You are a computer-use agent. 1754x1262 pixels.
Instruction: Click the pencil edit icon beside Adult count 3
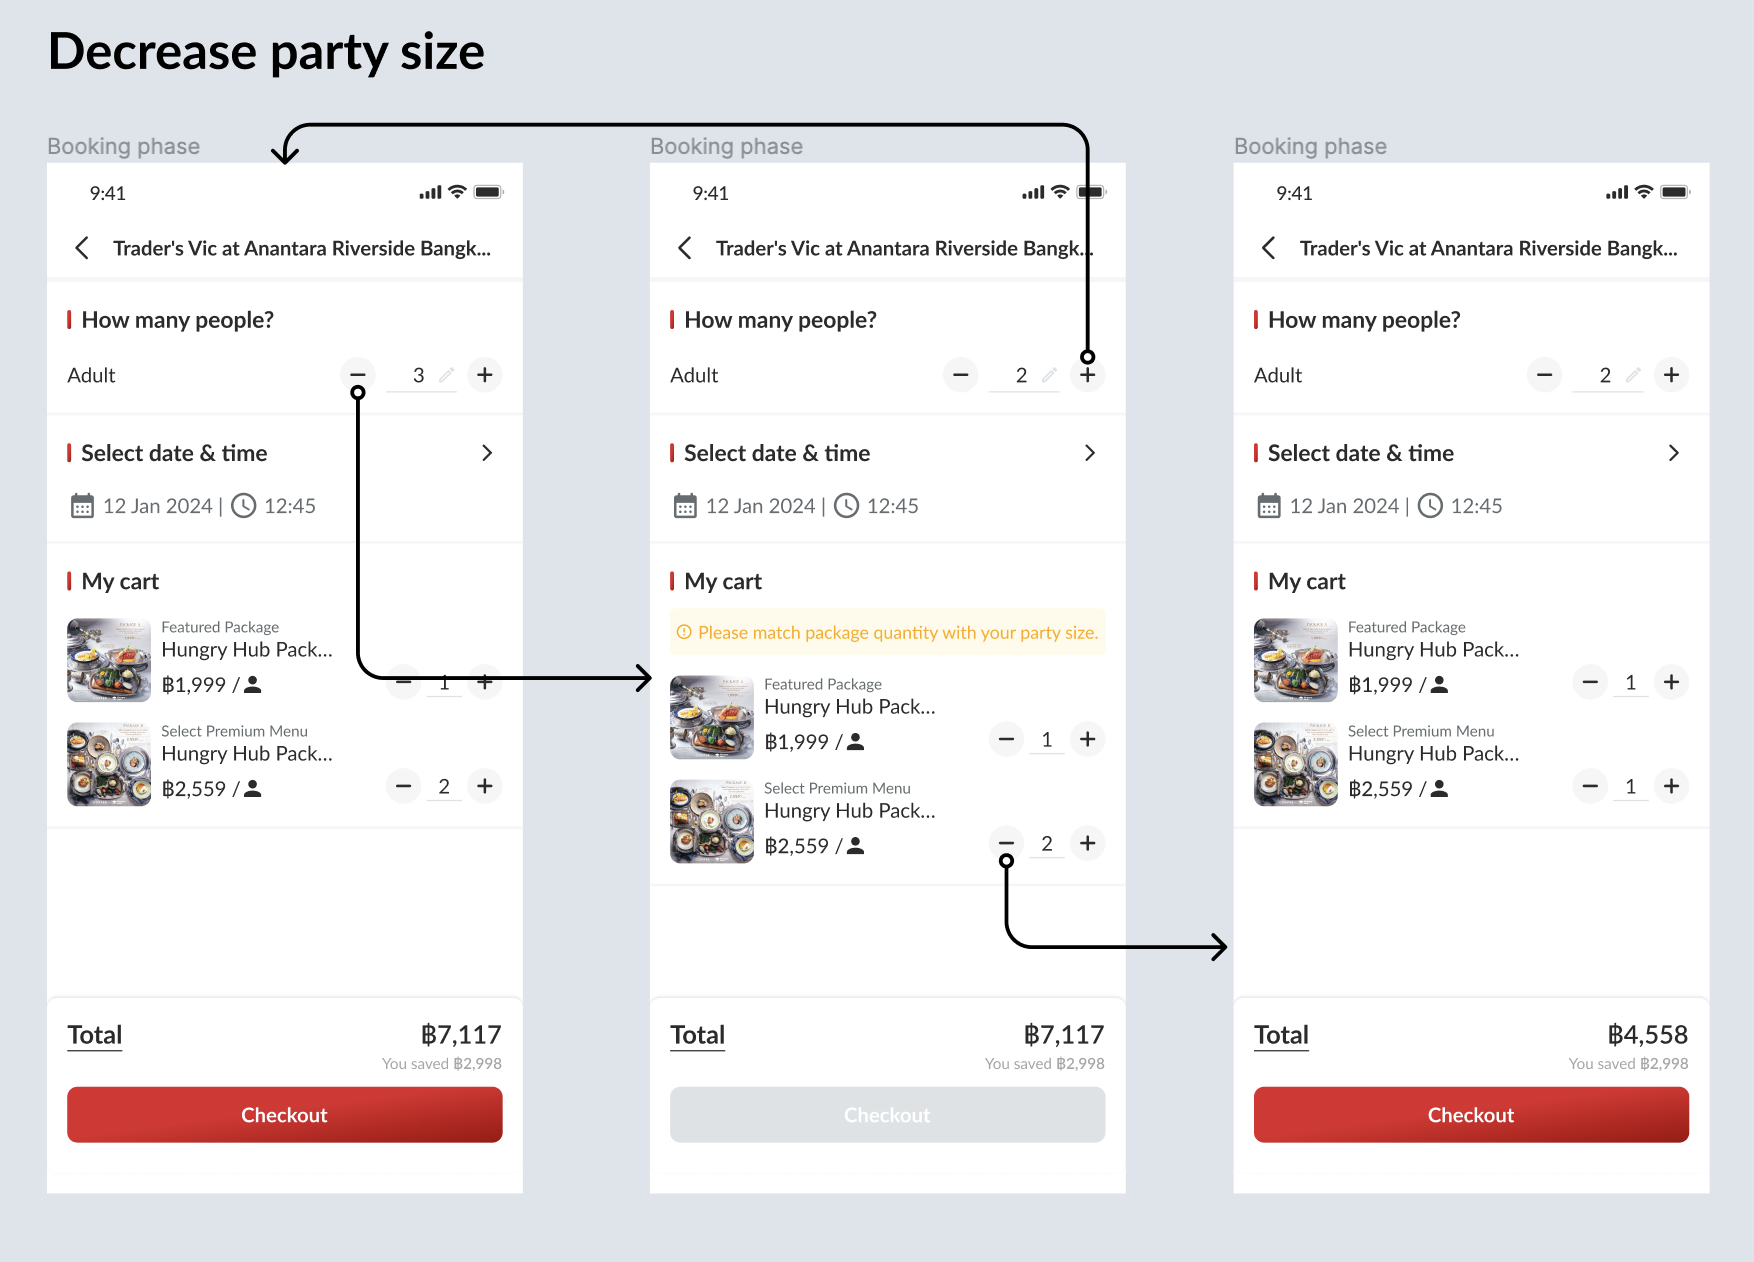pyautogui.click(x=447, y=375)
